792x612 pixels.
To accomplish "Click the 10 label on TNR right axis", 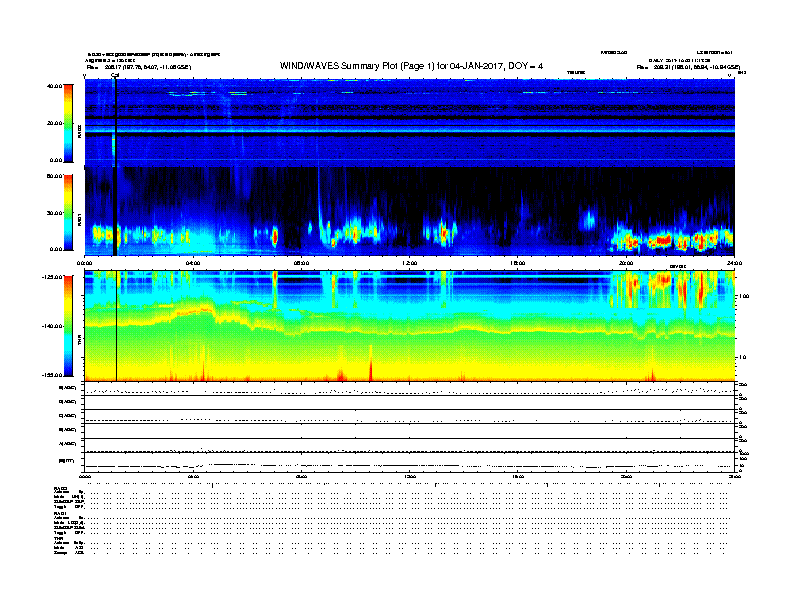I will [x=742, y=357].
